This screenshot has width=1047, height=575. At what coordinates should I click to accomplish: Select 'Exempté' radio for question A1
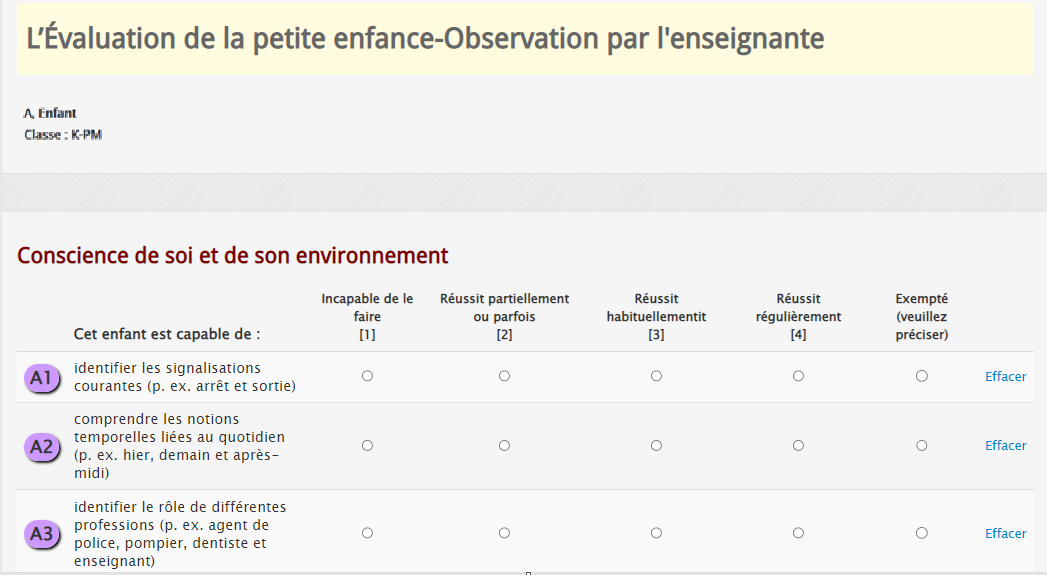921,376
